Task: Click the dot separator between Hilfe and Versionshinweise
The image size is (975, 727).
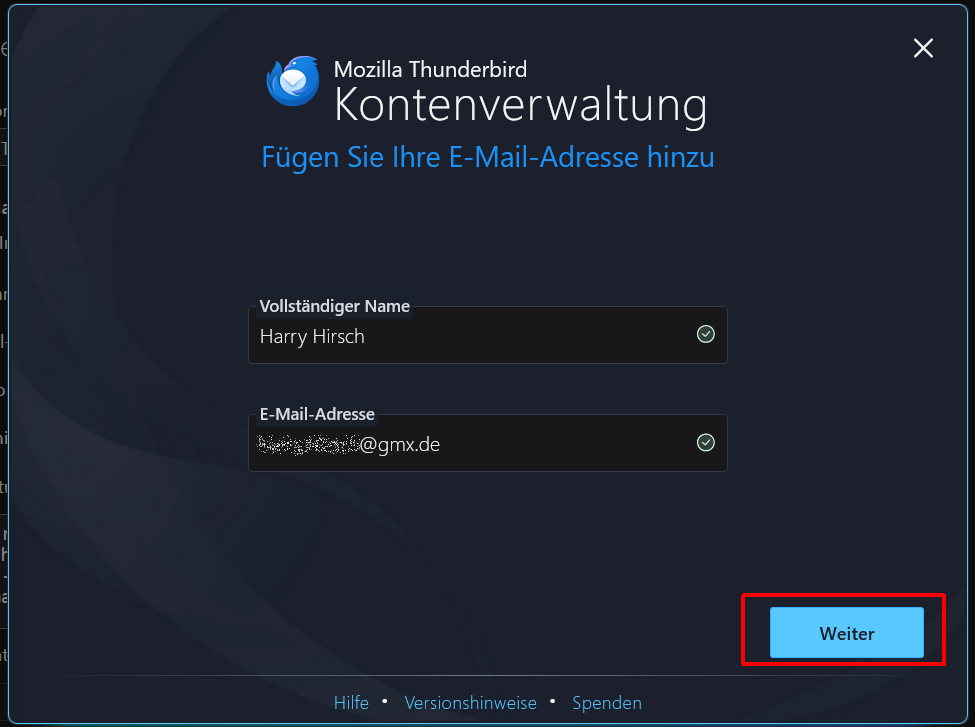Action: 385,701
